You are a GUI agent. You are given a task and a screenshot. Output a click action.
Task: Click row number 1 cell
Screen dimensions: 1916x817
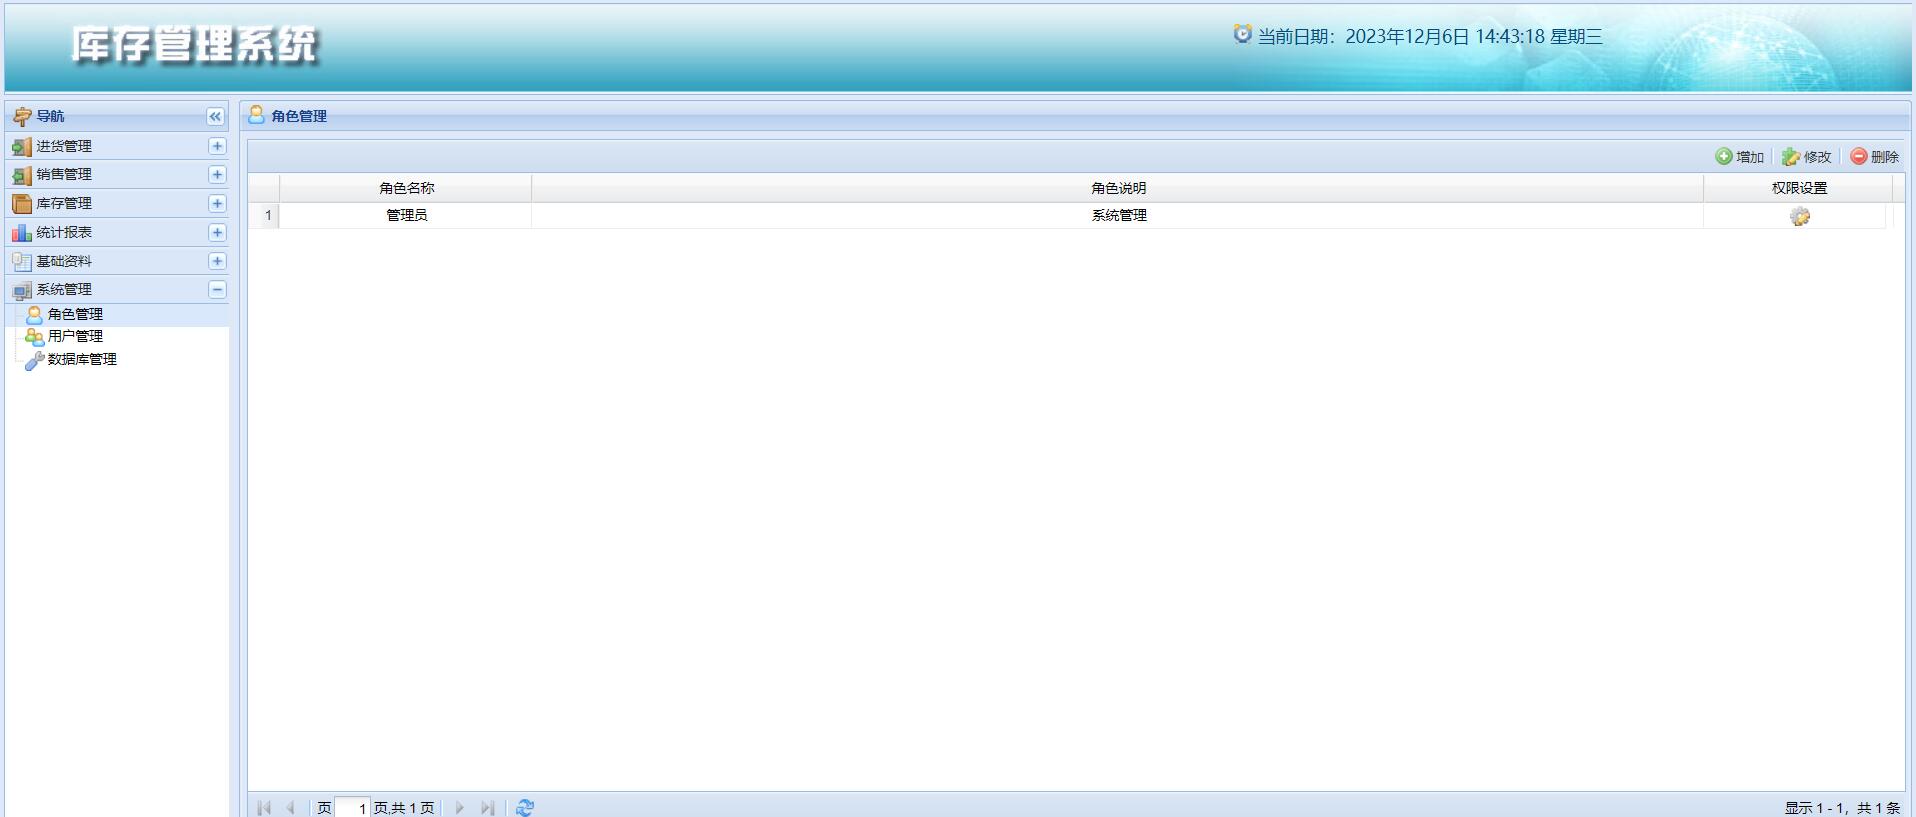[x=265, y=215]
